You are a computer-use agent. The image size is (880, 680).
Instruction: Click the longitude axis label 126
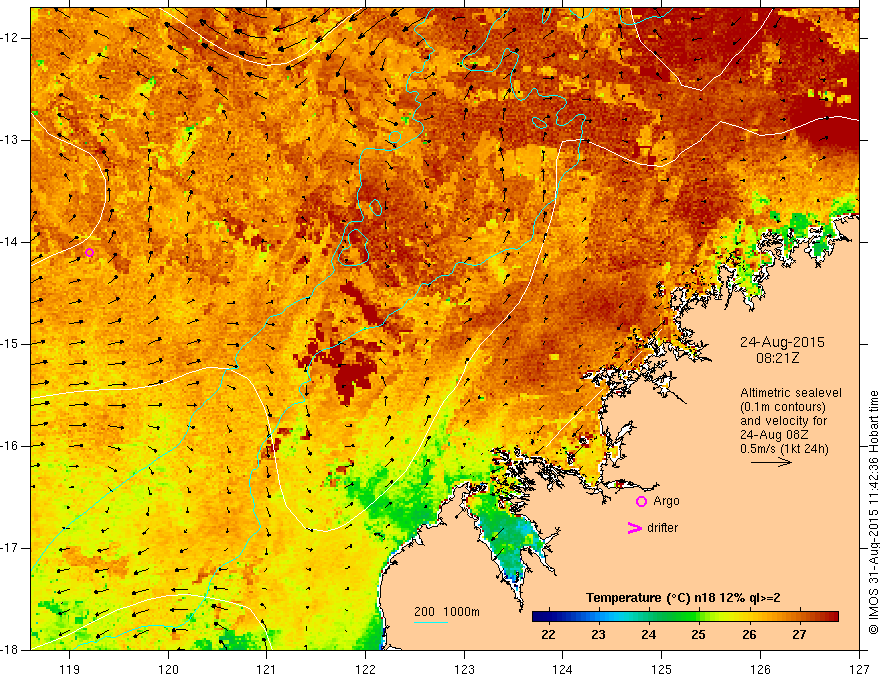(760, 669)
